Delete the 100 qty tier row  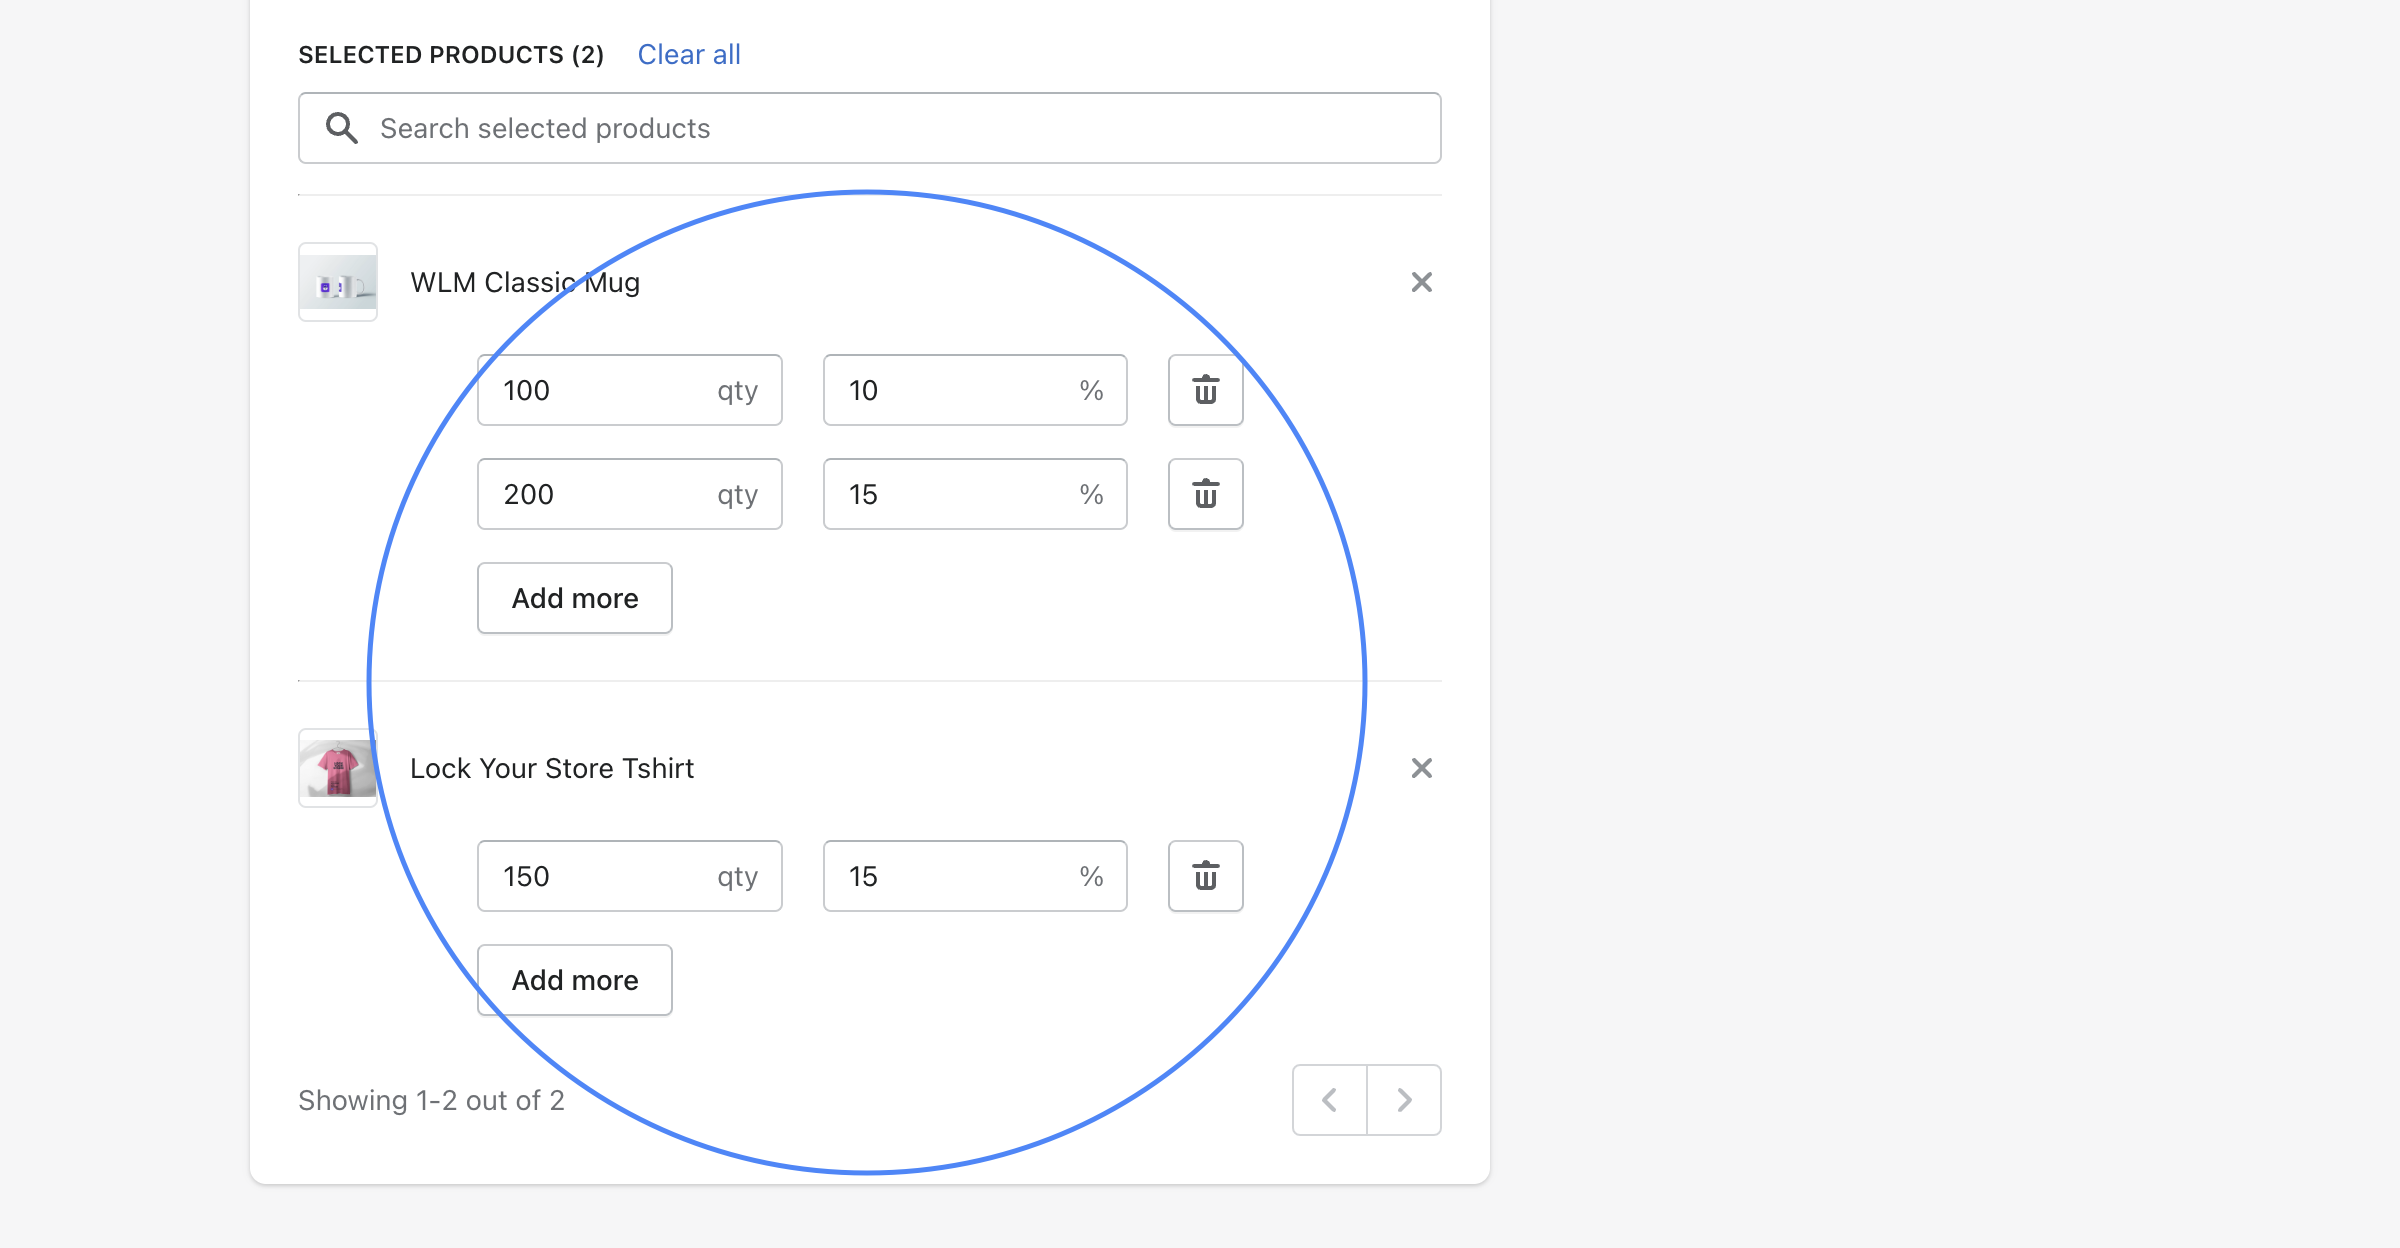(1206, 390)
